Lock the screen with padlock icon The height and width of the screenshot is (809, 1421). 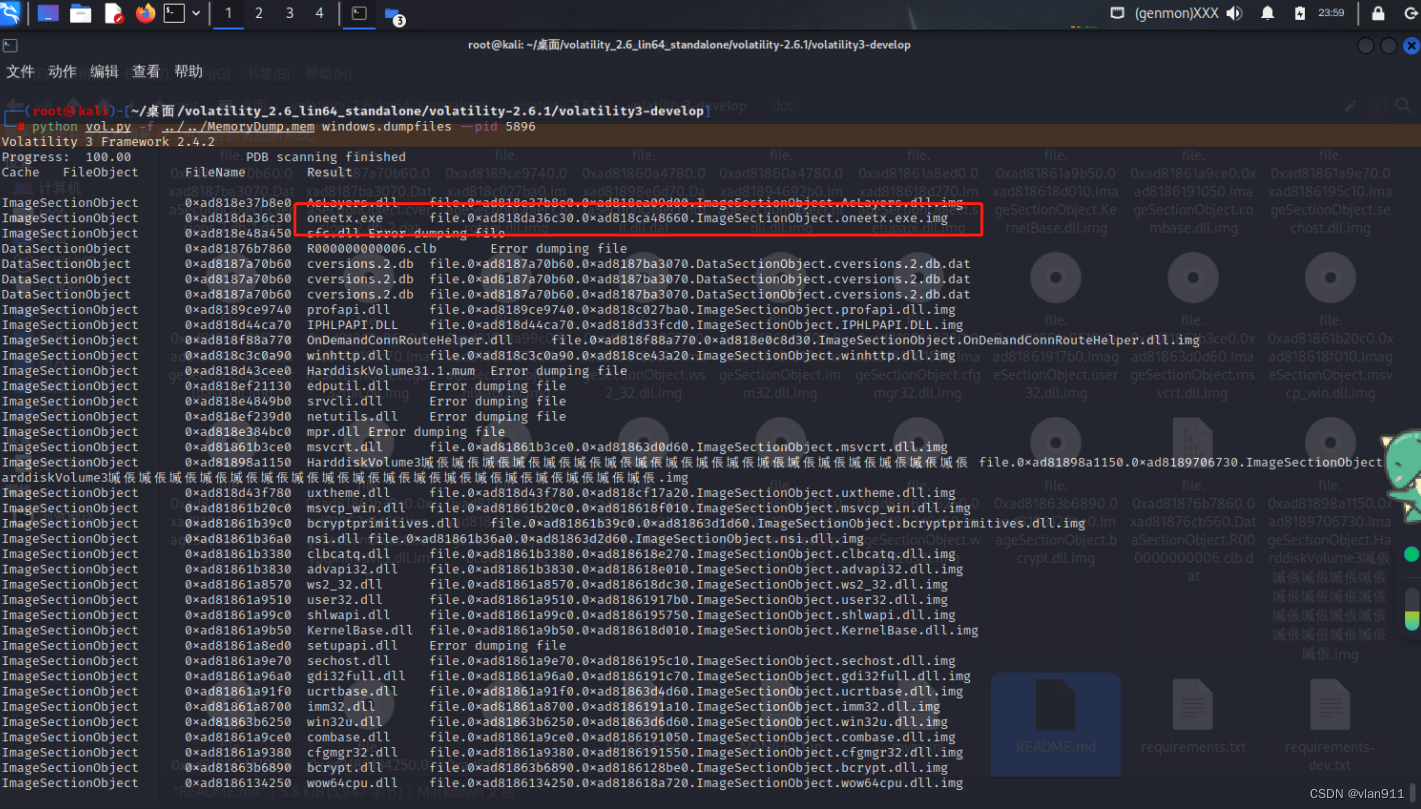(x=1378, y=13)
